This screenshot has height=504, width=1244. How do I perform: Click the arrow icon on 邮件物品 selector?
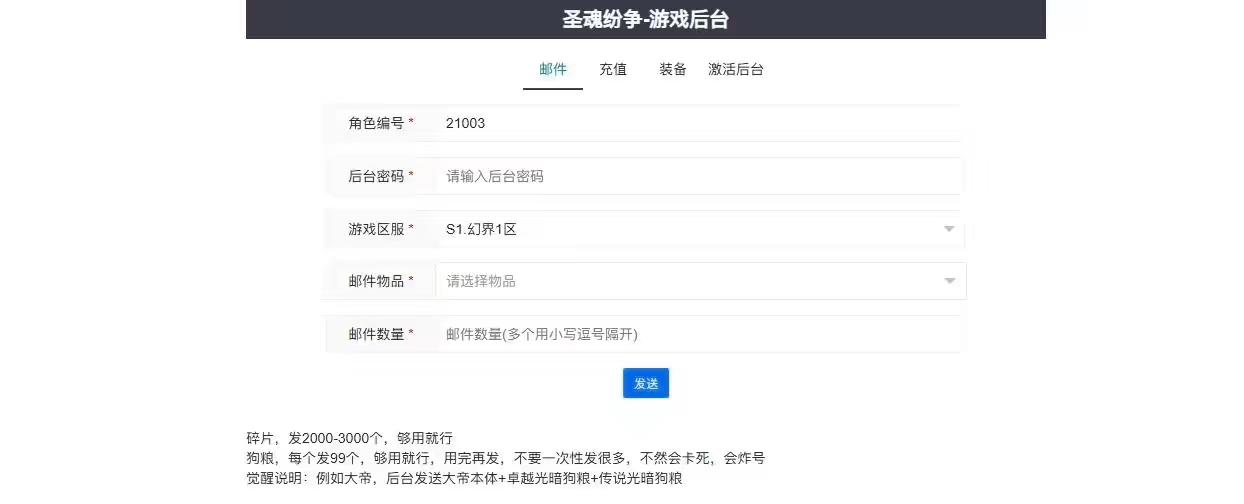click(x=949, y=281)
